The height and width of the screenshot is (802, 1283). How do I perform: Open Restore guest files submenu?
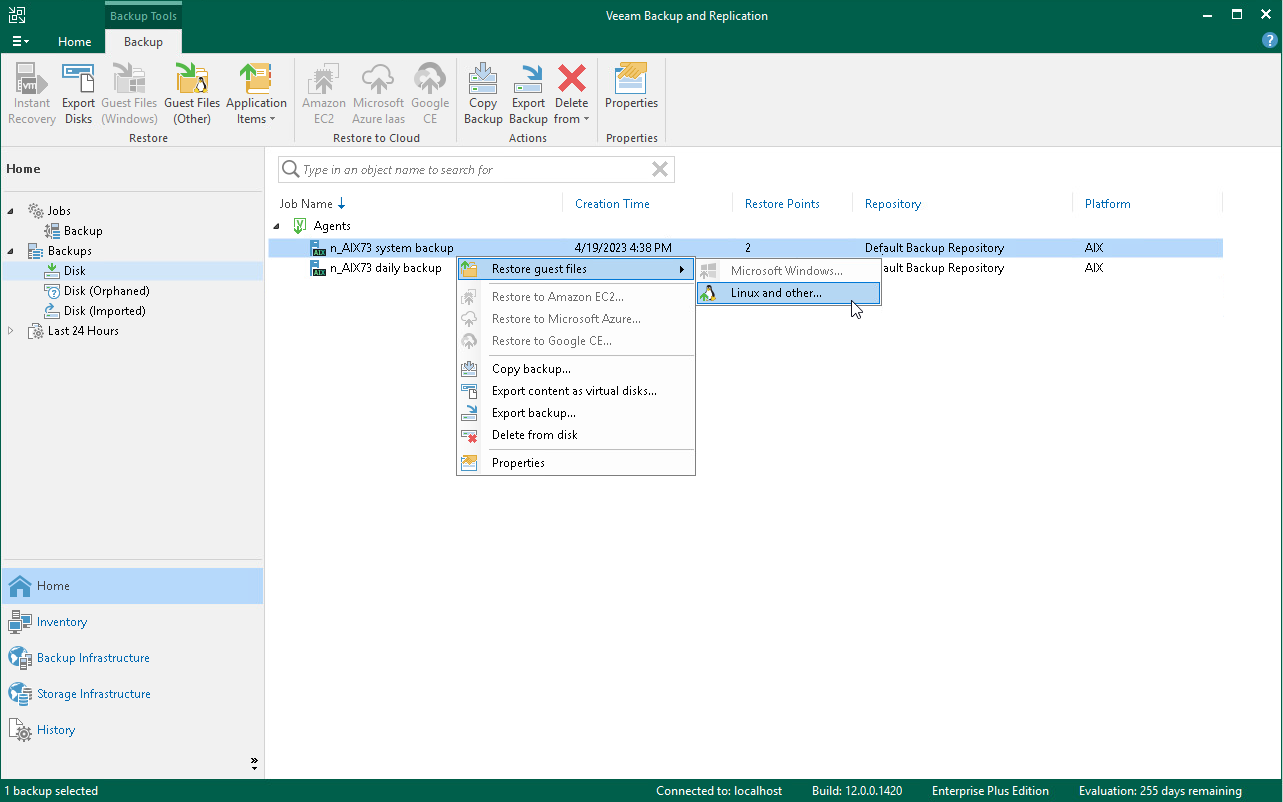[576, 269]
